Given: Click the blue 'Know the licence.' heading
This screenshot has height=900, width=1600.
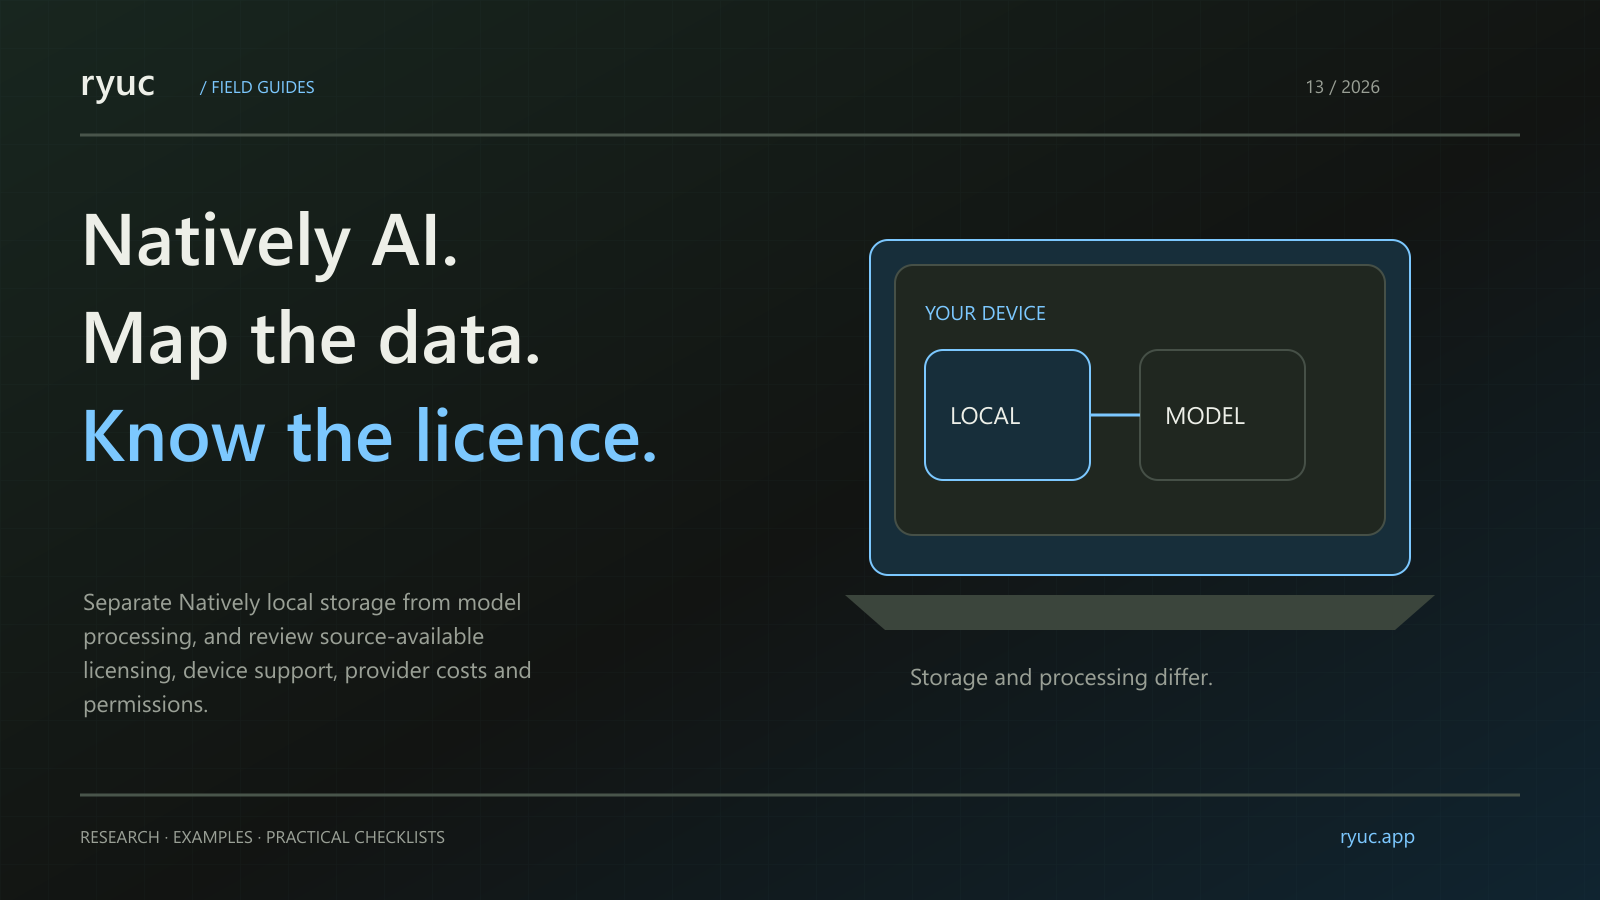Looking at the screenshot, I should pyautogui.click(x=370, y=436).
